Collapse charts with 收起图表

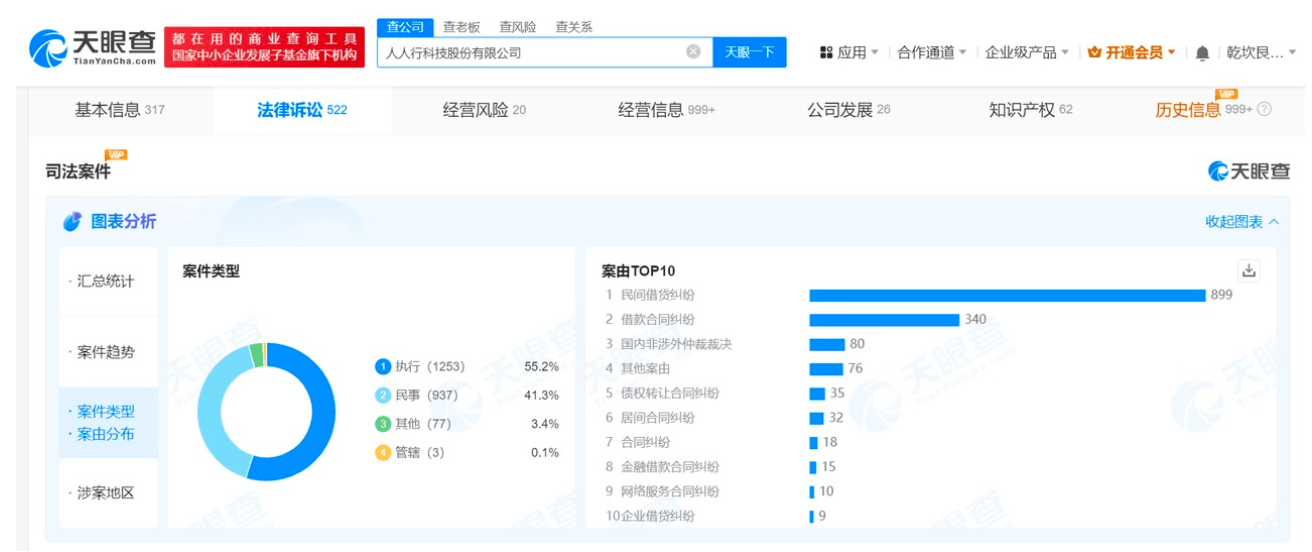[x=1241, y=222]
